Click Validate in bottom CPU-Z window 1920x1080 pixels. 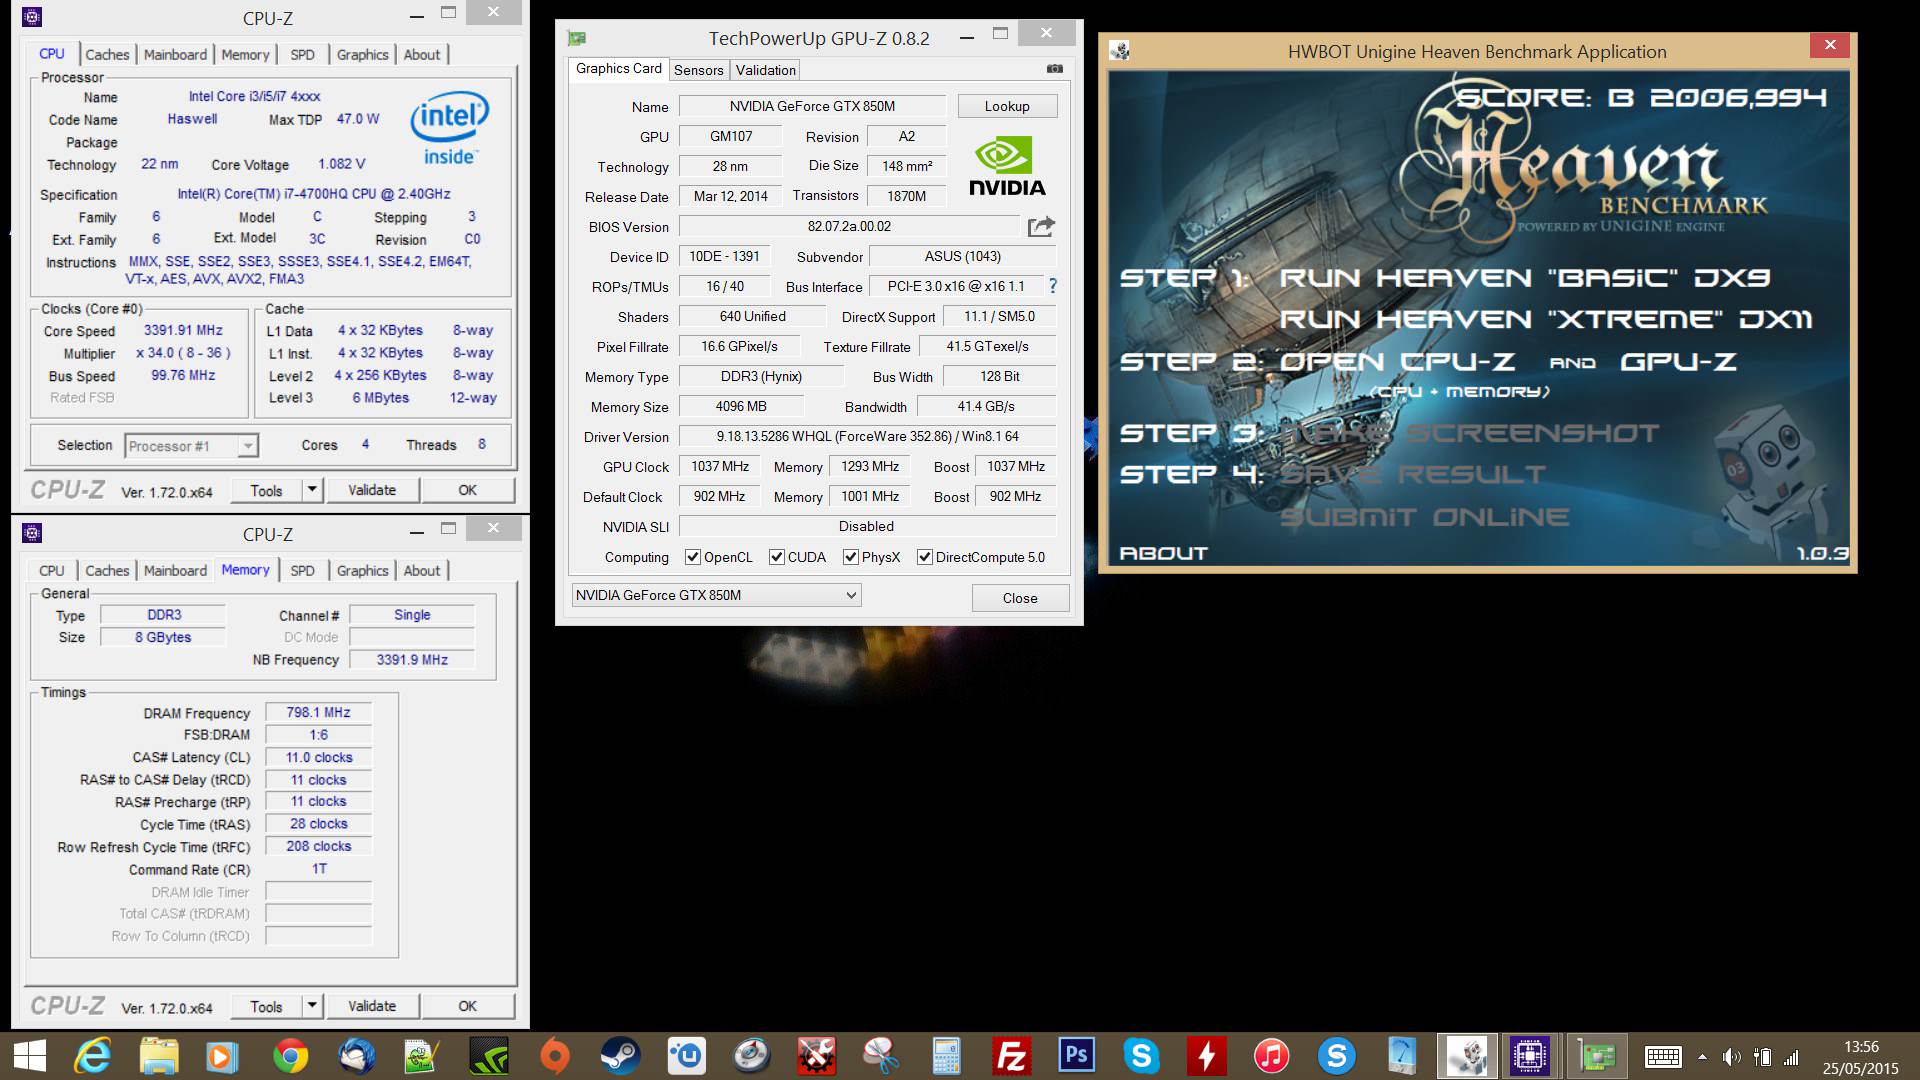click(372, 1006)
